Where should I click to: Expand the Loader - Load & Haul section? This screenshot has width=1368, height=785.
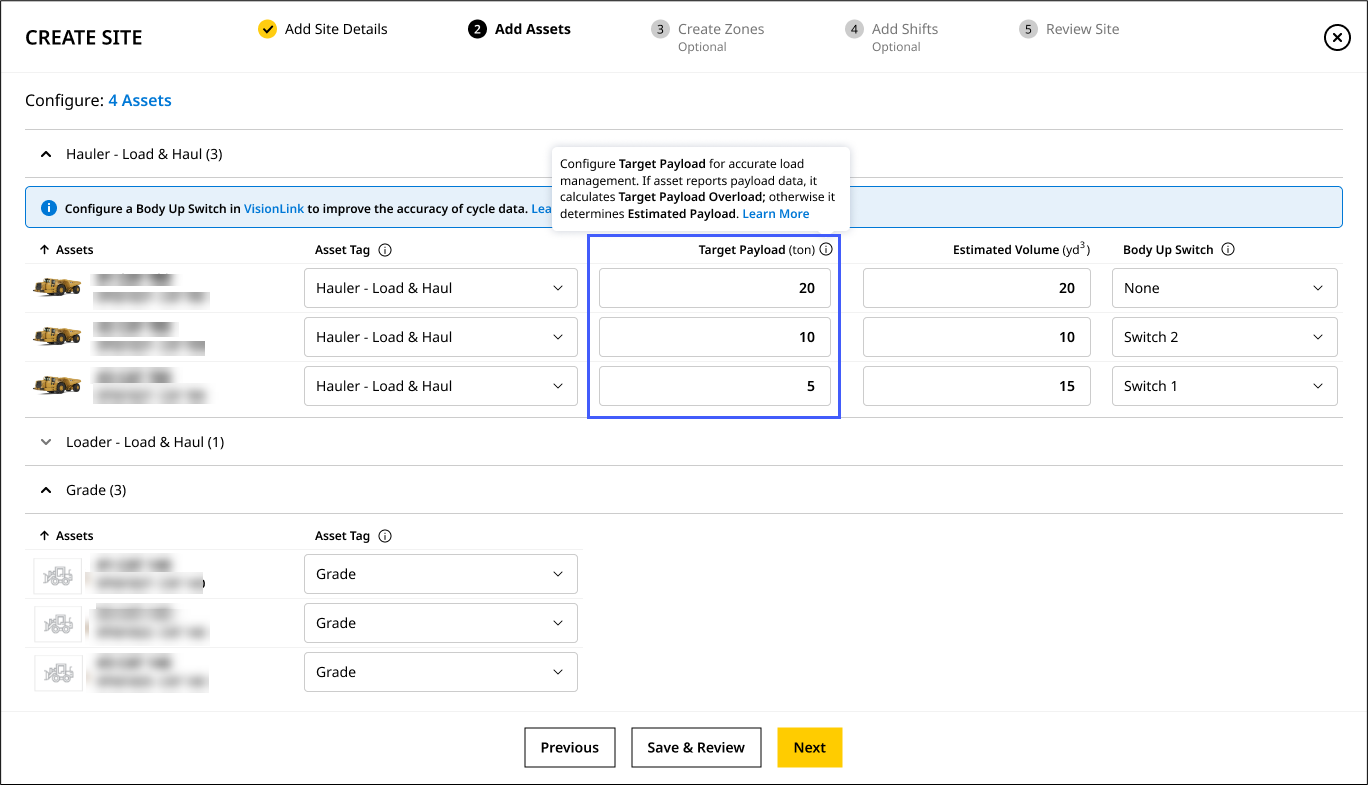45,442
